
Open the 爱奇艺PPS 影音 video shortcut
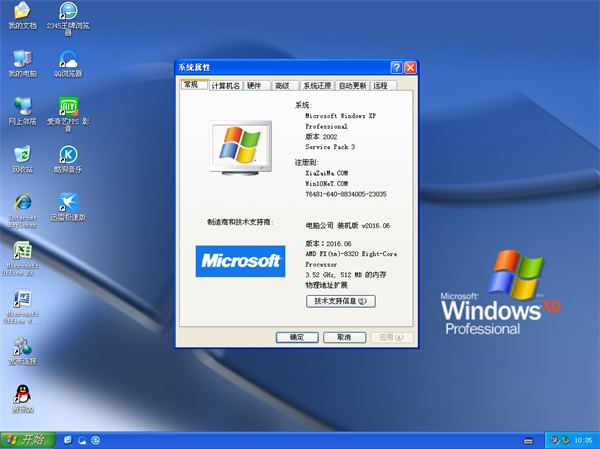pyautogui.click(x=68, y=106)
